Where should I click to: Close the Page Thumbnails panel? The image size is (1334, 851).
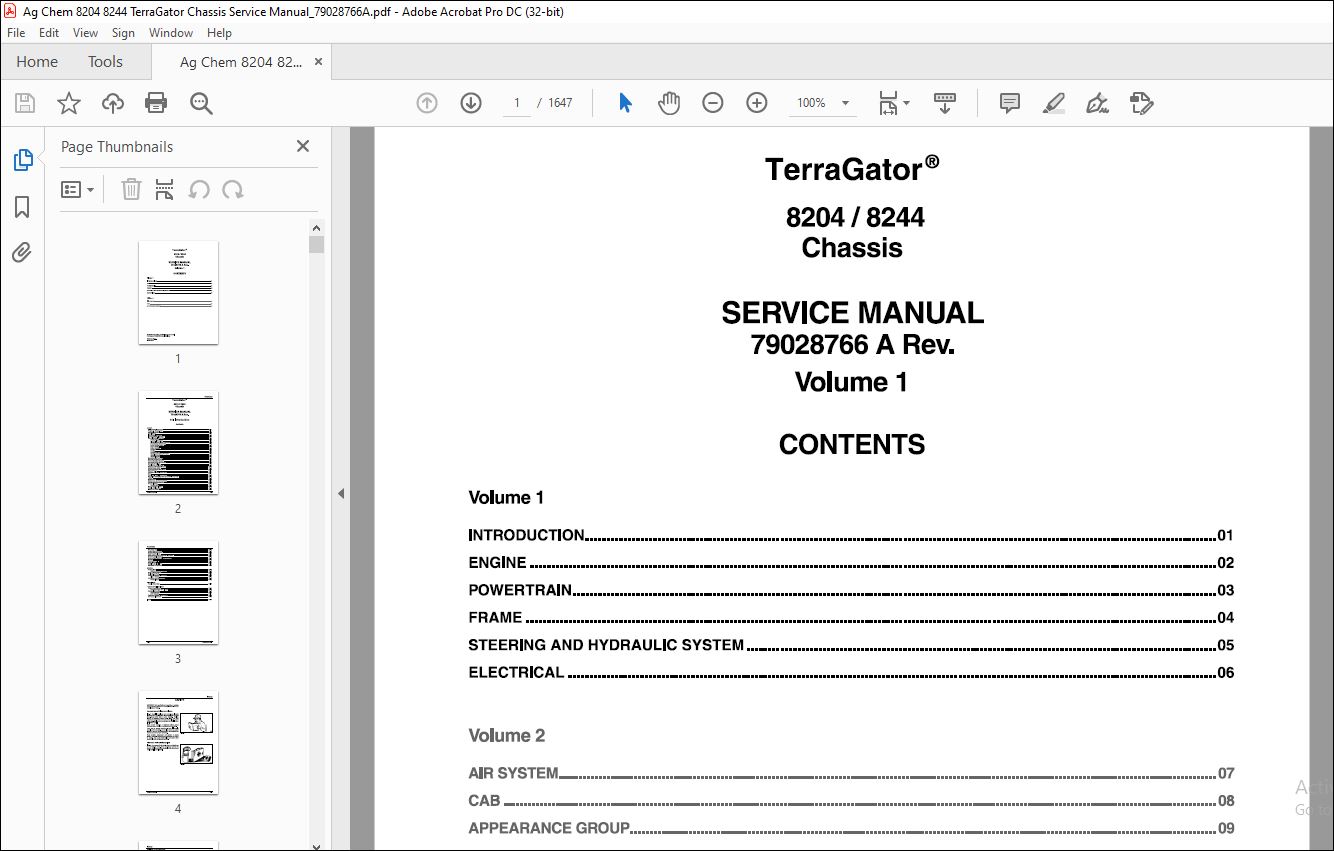tap(303, 146)
